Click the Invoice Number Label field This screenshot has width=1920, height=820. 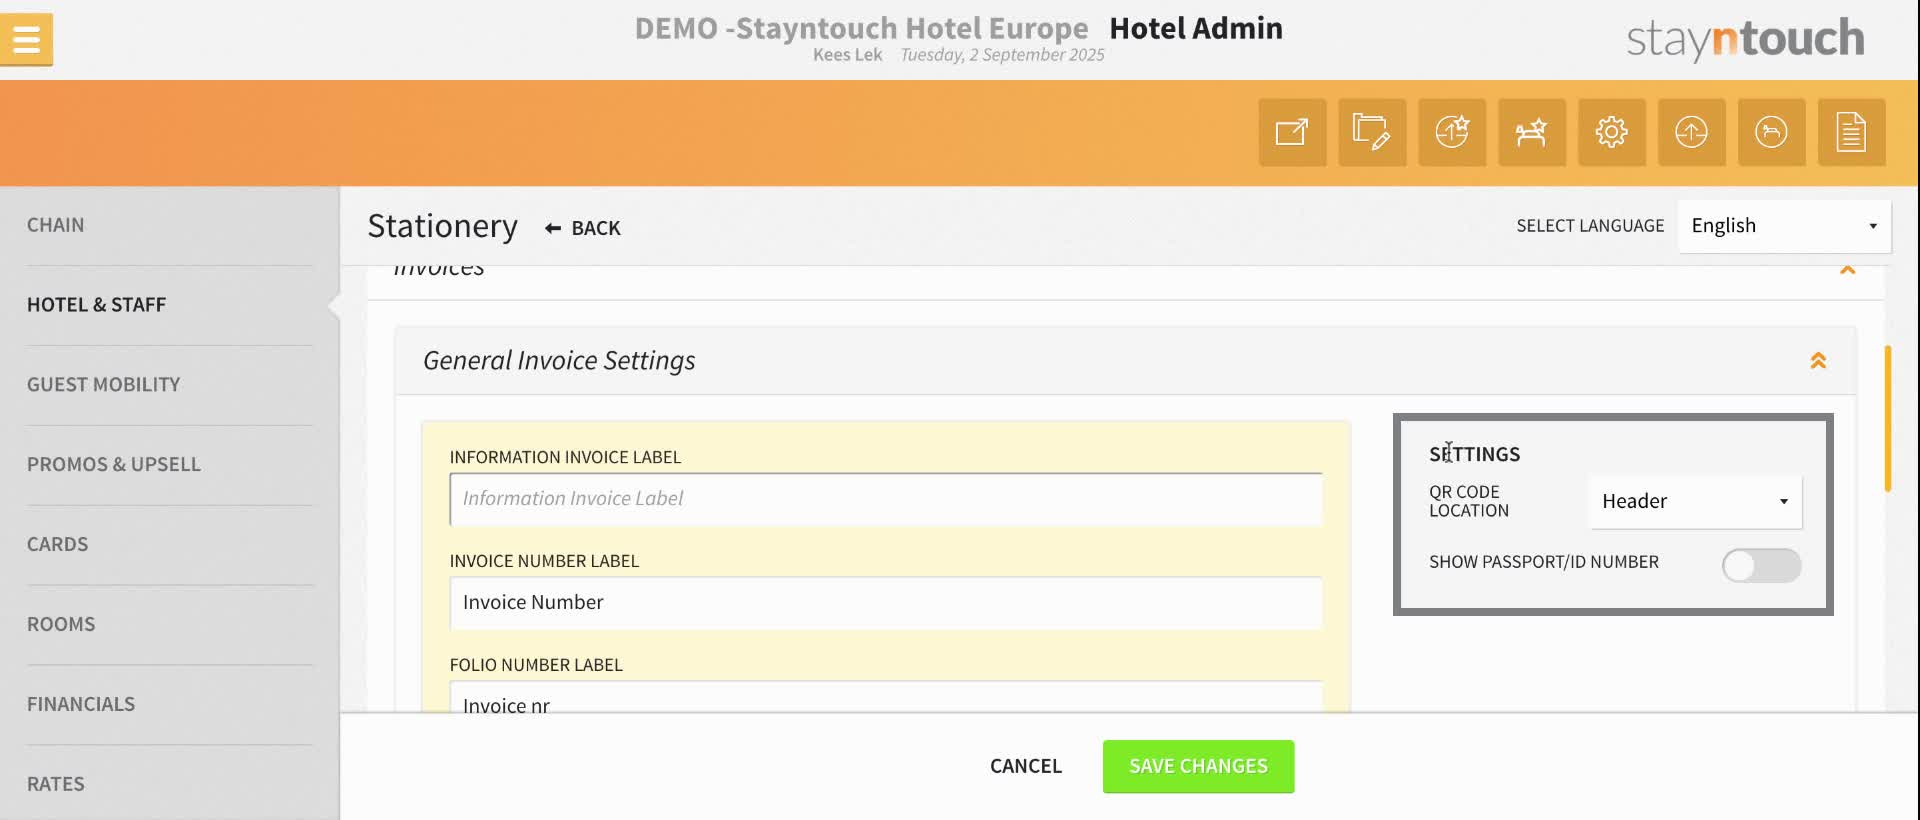[886, 603]
